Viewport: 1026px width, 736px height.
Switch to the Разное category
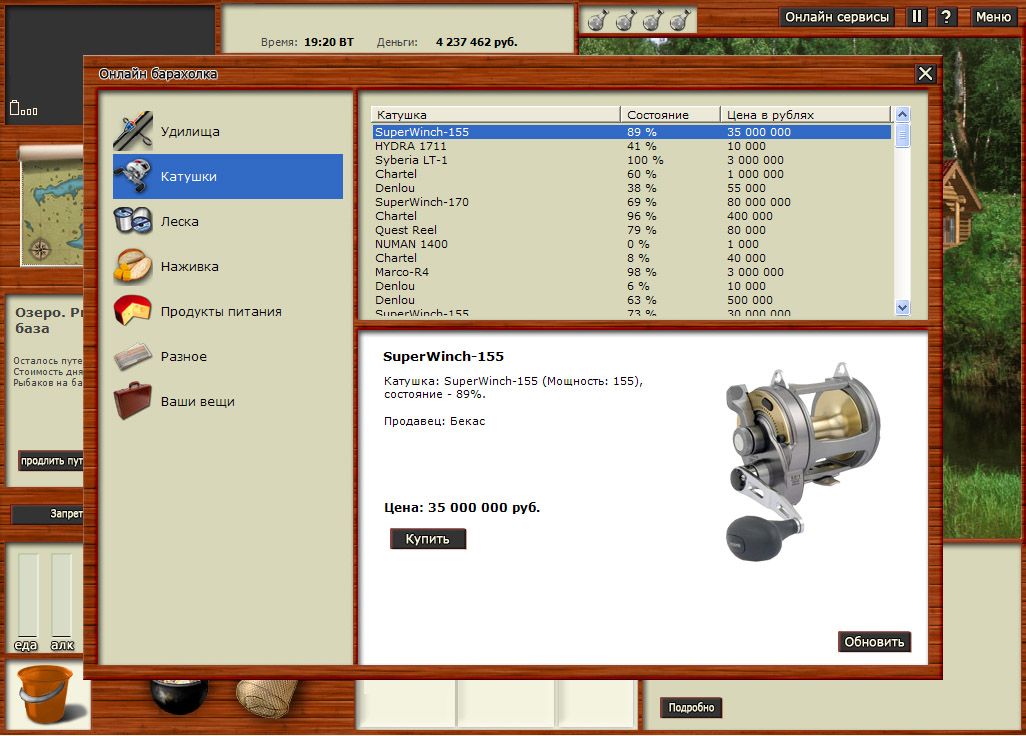point(228,357)
